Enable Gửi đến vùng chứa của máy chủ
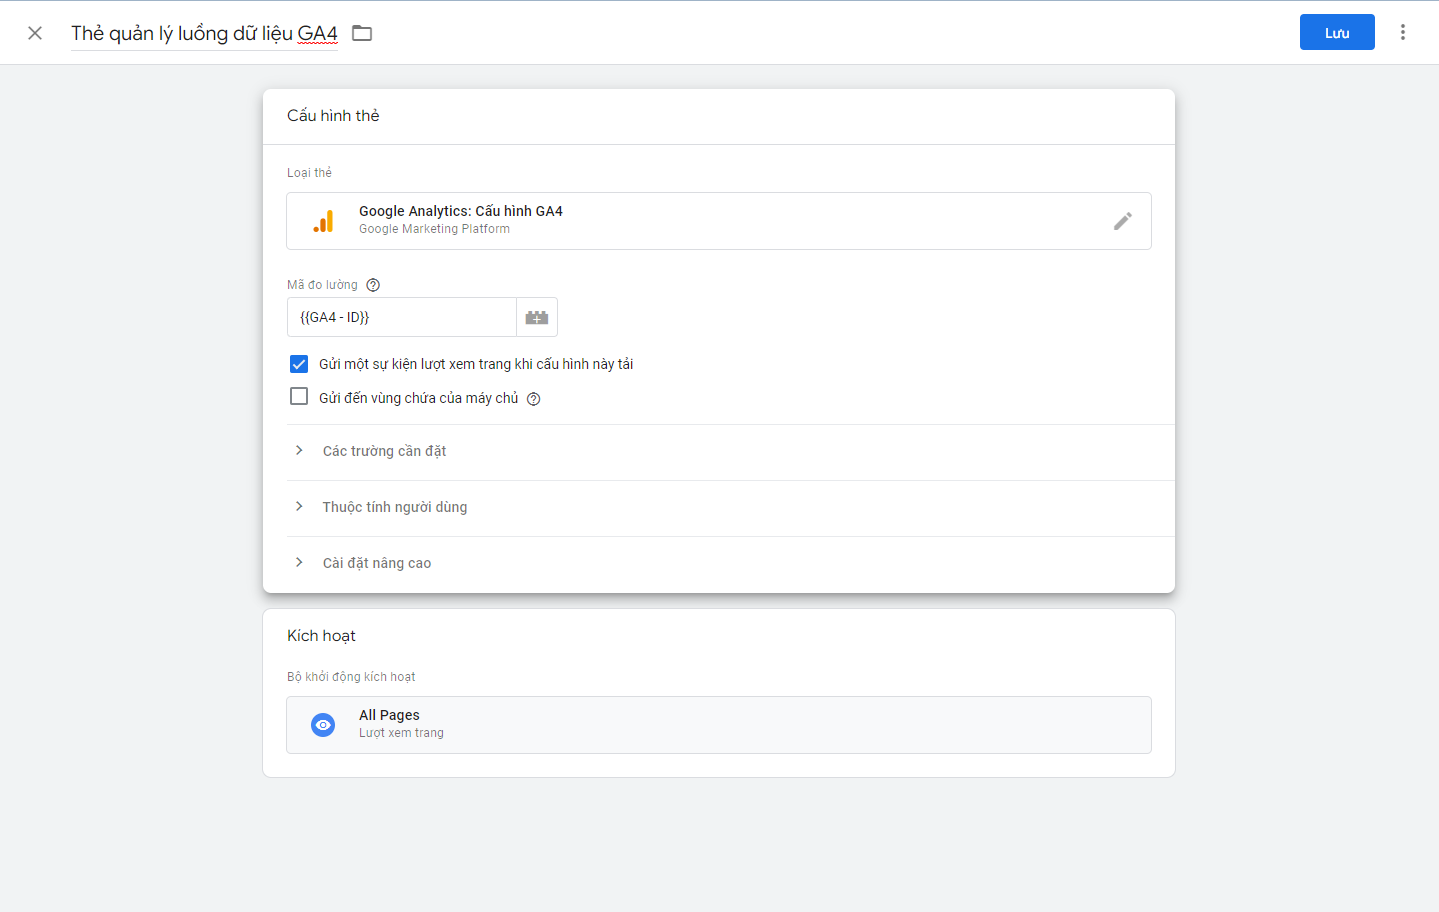Image resolution: width=1439 pixels, height=912 pixels. click(299, 397)
